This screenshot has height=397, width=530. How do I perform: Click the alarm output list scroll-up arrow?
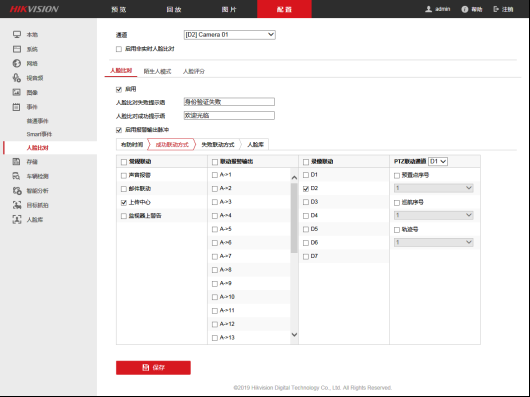[x=294, y=178]
